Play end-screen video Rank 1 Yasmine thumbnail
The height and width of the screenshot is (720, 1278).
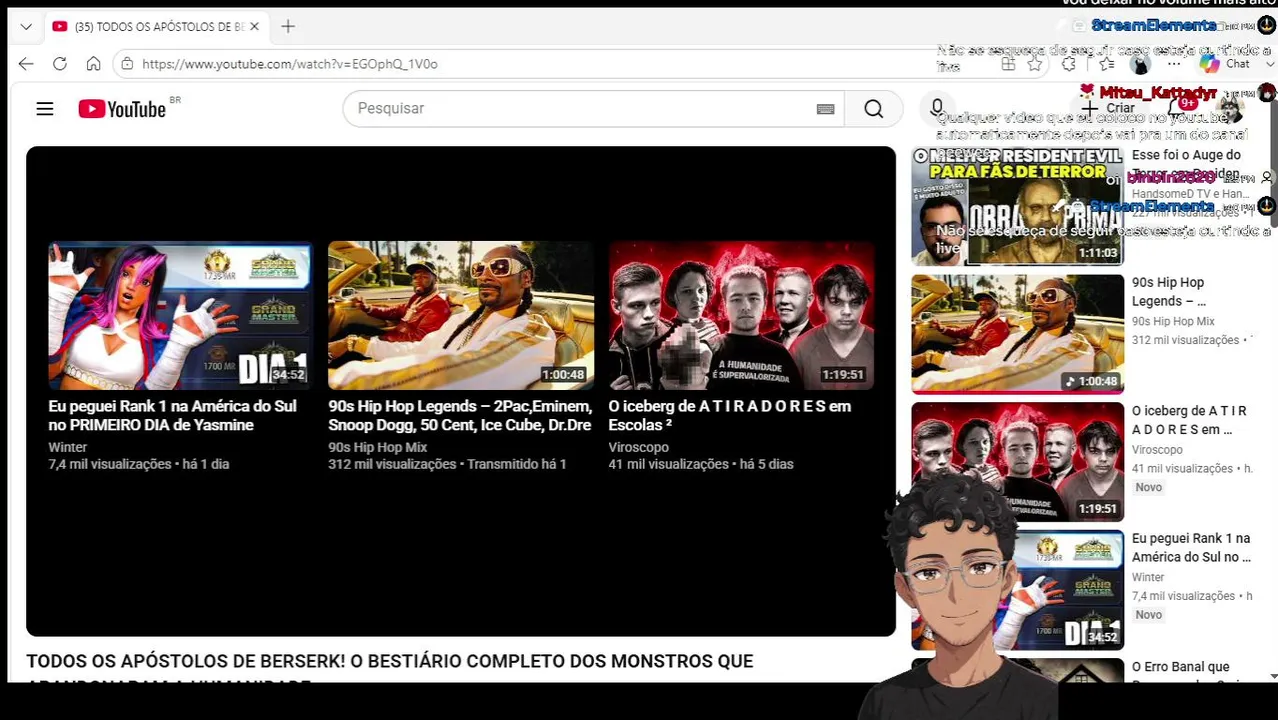click(180, 315)
